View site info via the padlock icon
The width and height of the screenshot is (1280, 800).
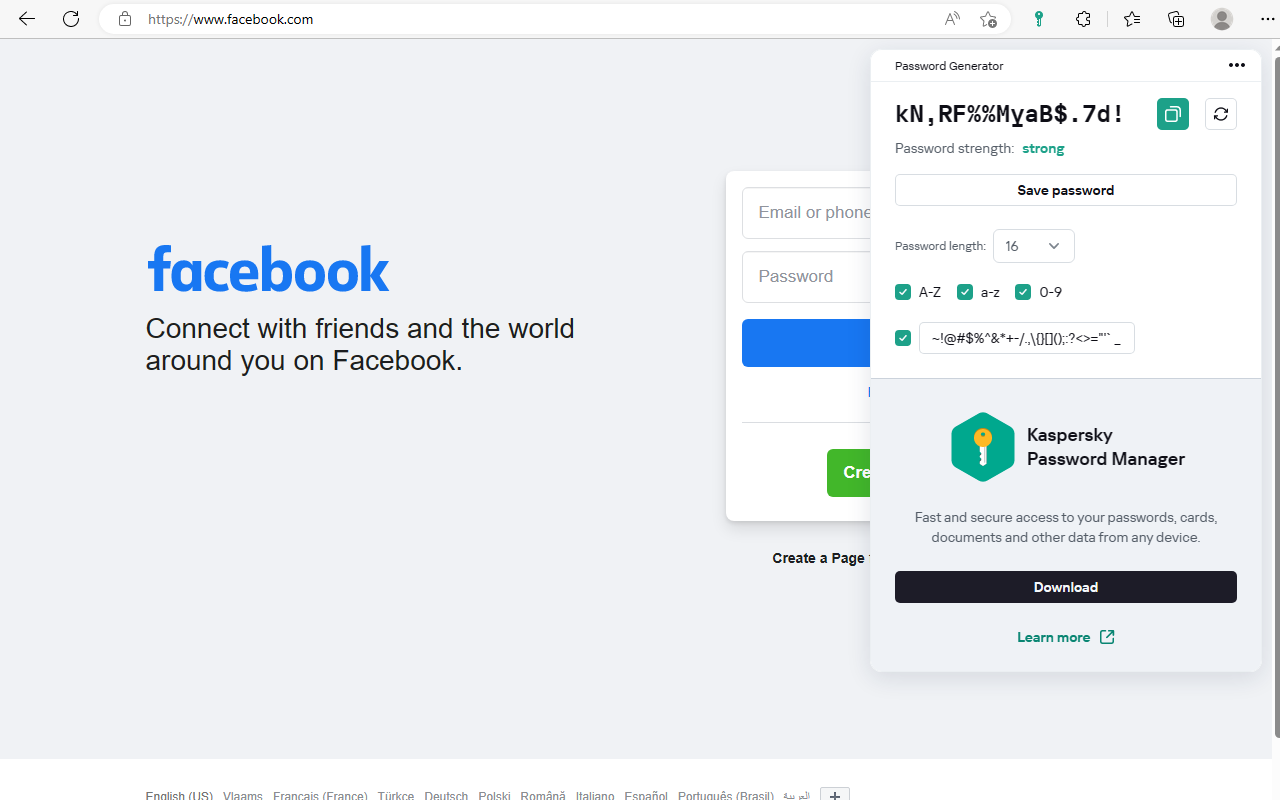125,19
